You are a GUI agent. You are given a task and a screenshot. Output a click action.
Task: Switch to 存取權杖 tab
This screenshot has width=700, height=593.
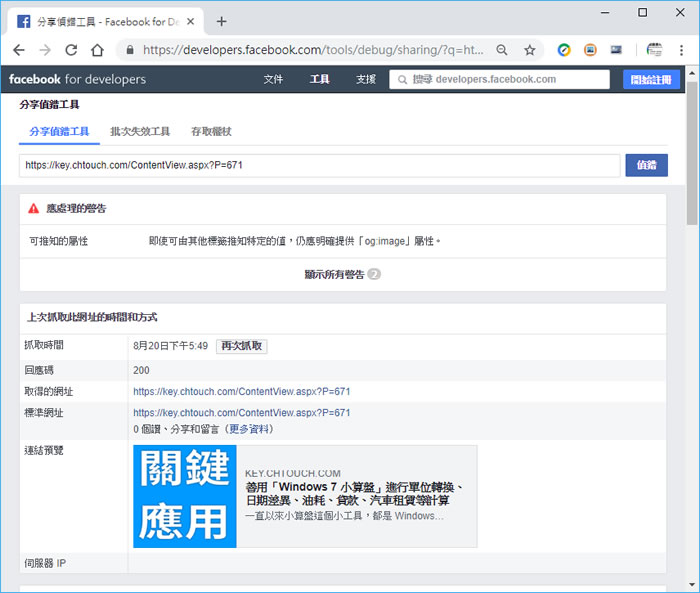pos(211,132)
